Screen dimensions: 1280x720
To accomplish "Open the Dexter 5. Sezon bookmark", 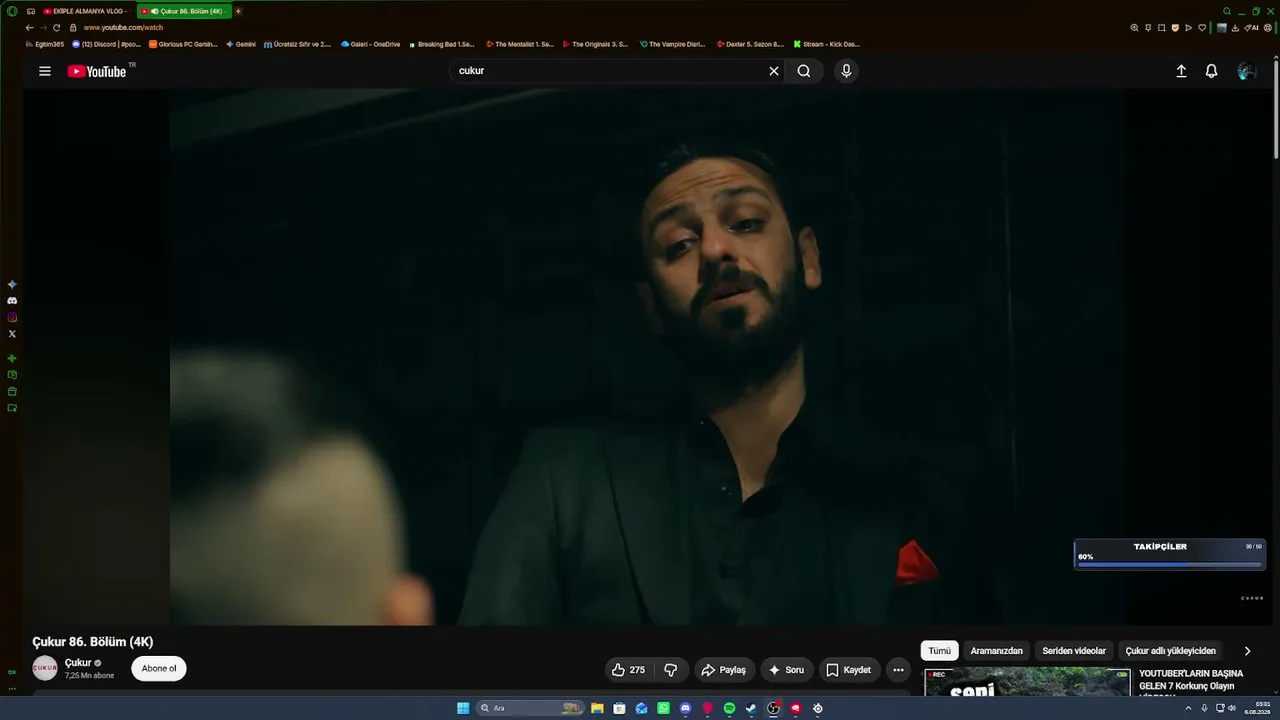I will [x=750, y=44].
